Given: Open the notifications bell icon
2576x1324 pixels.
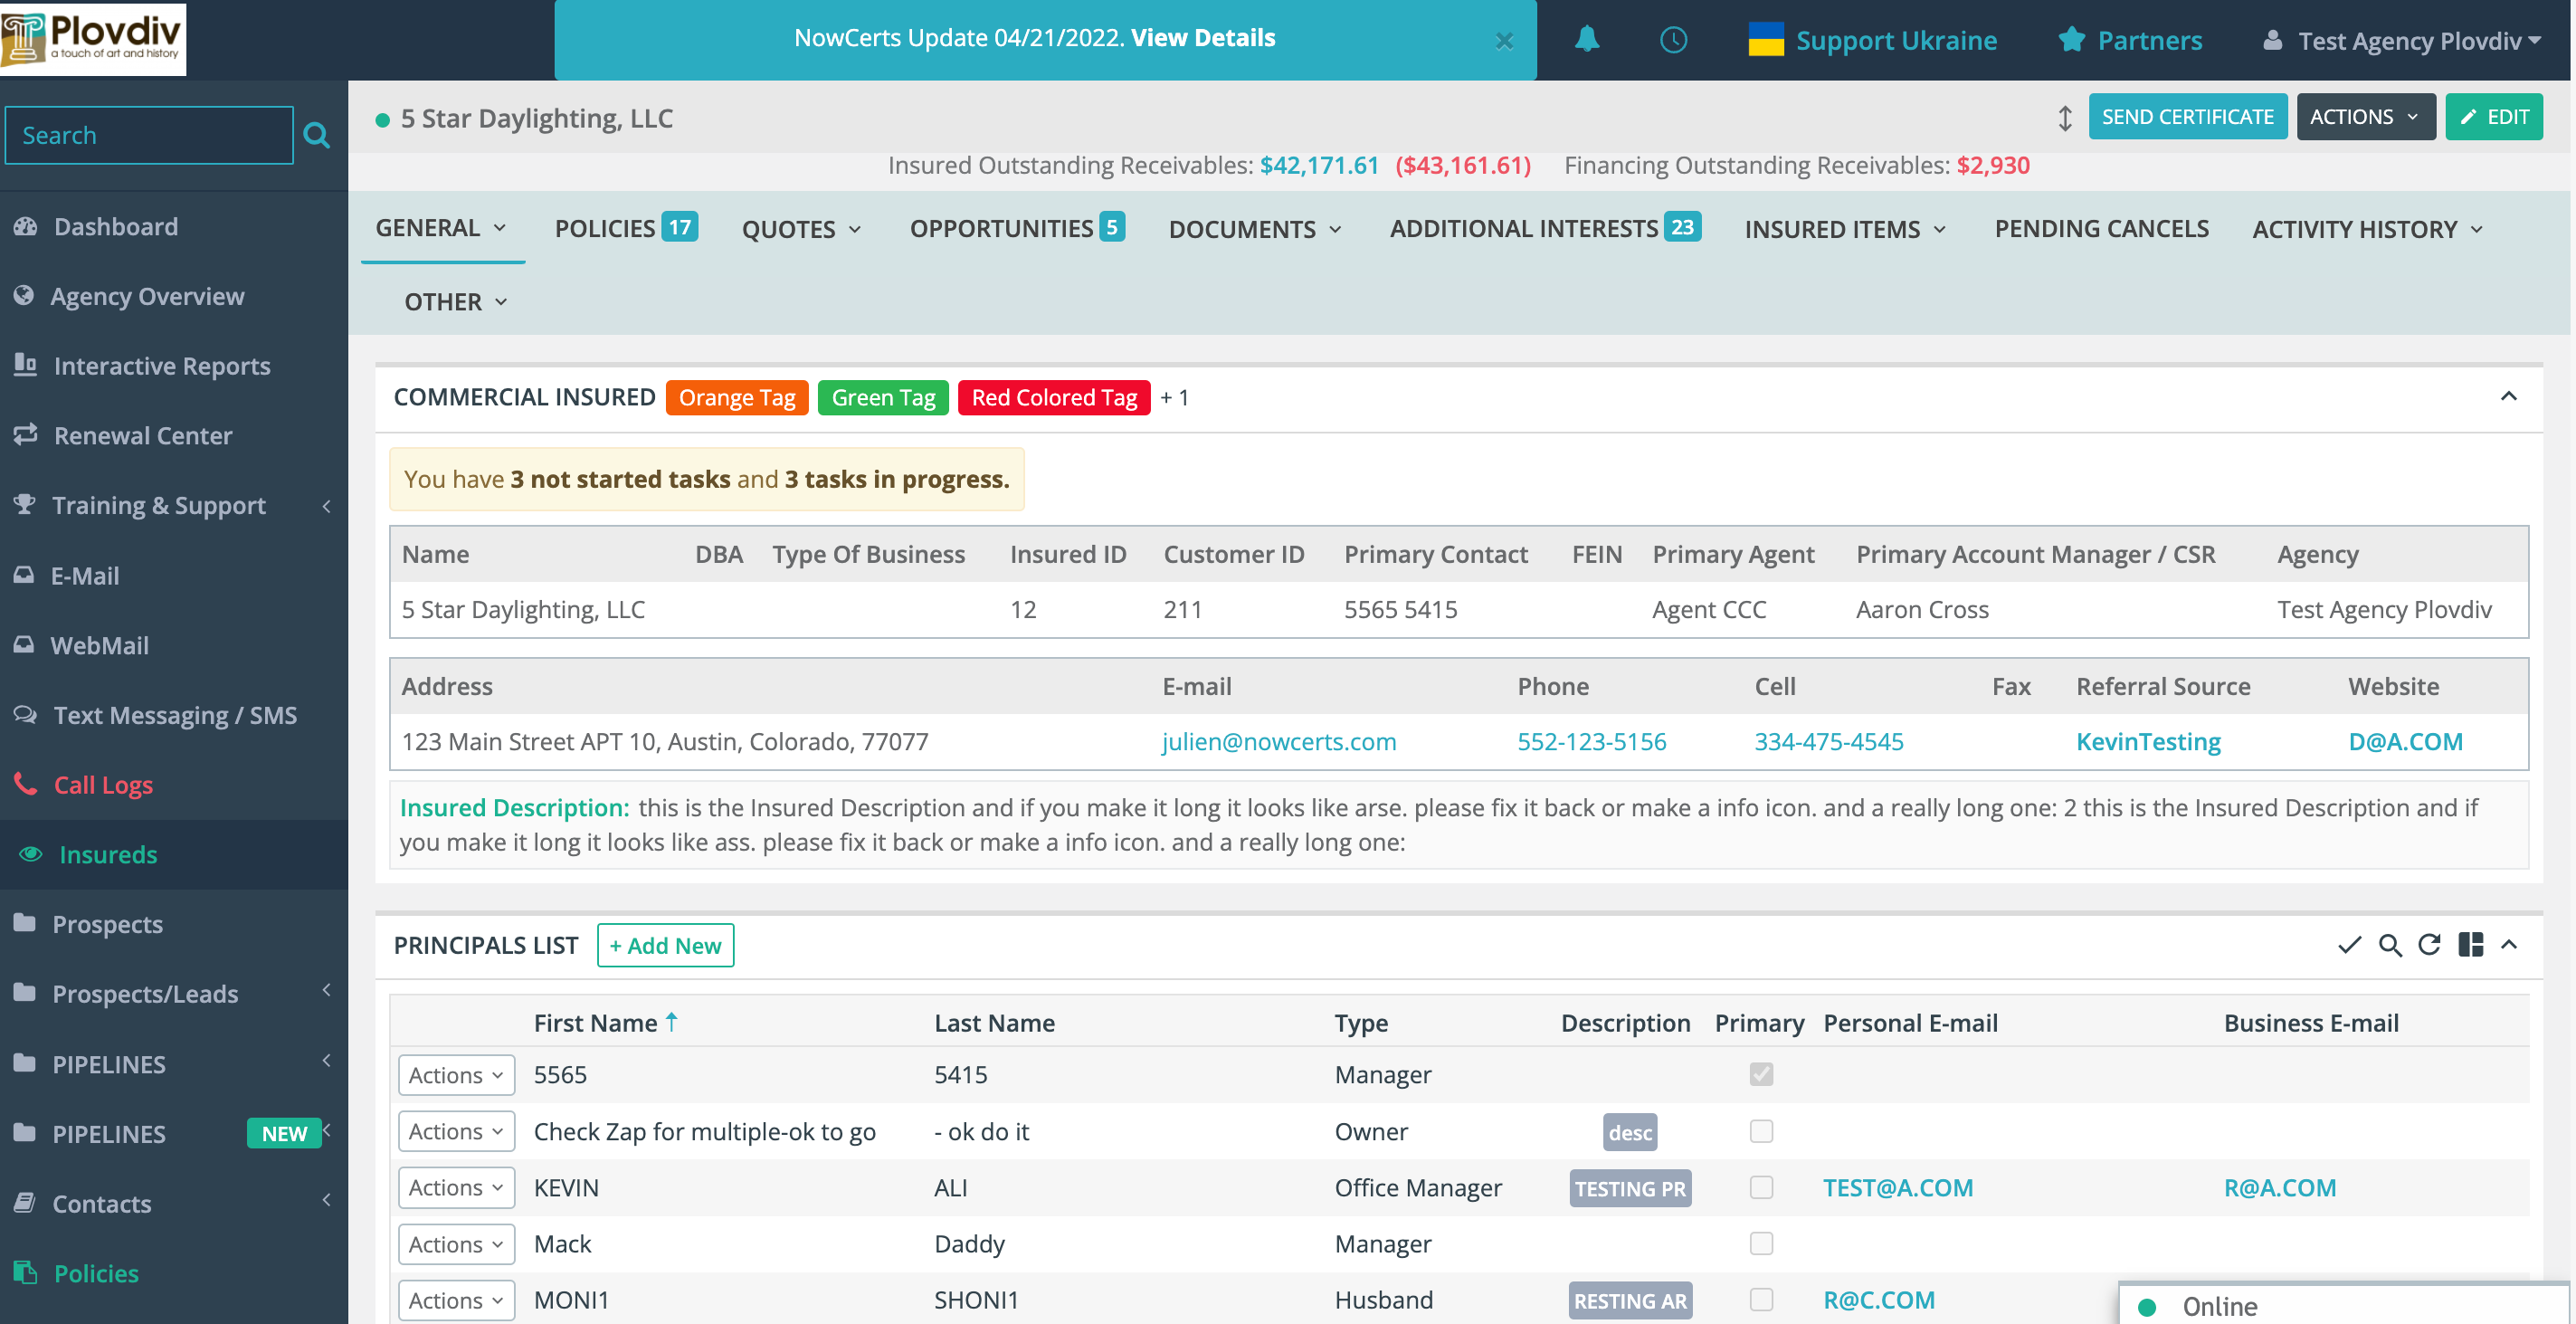Looking at the screenshot, I should point(1588,40).
